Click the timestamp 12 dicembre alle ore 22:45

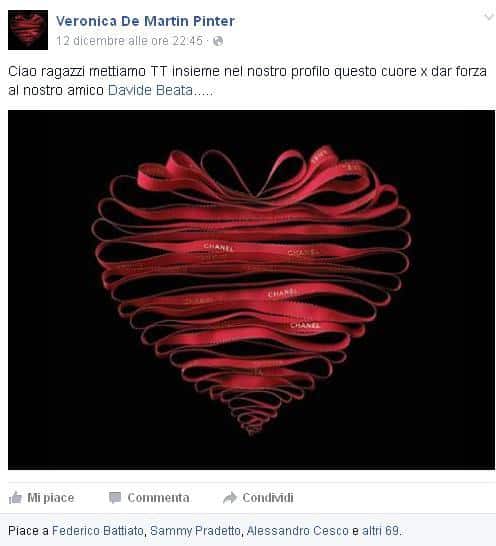point(129,41)
